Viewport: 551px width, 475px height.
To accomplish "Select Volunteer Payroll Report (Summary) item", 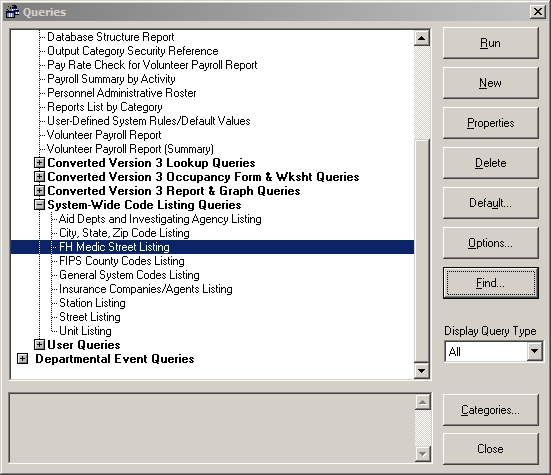I will point(130,149).
